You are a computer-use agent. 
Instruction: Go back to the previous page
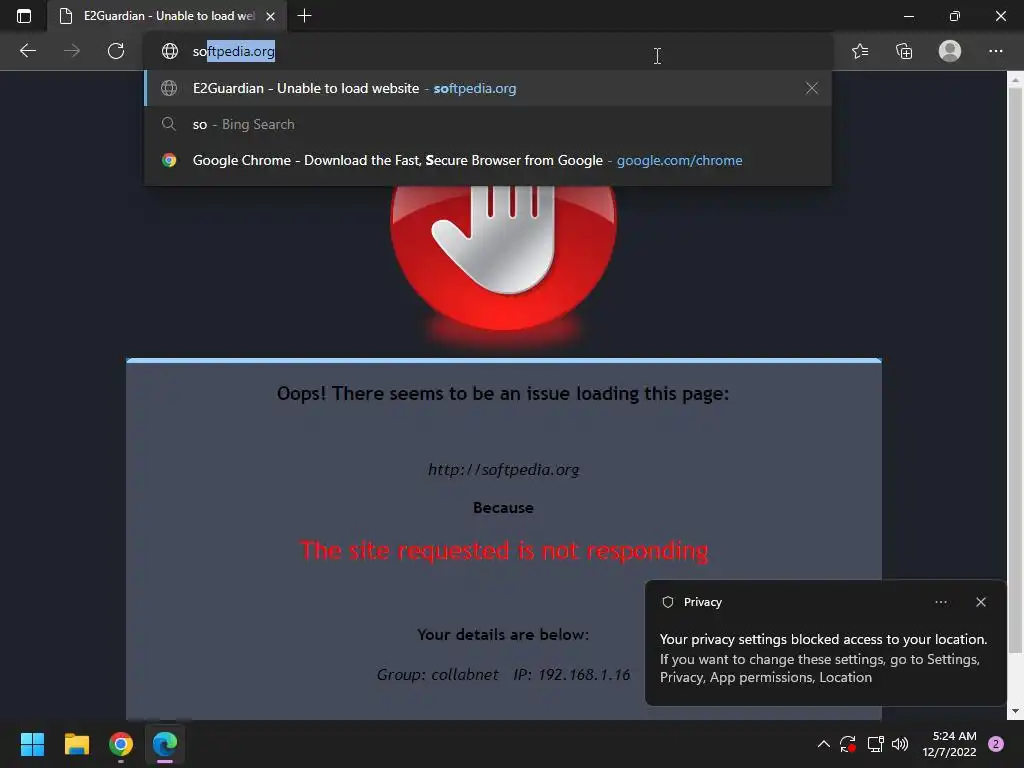[x=28, y=51]
